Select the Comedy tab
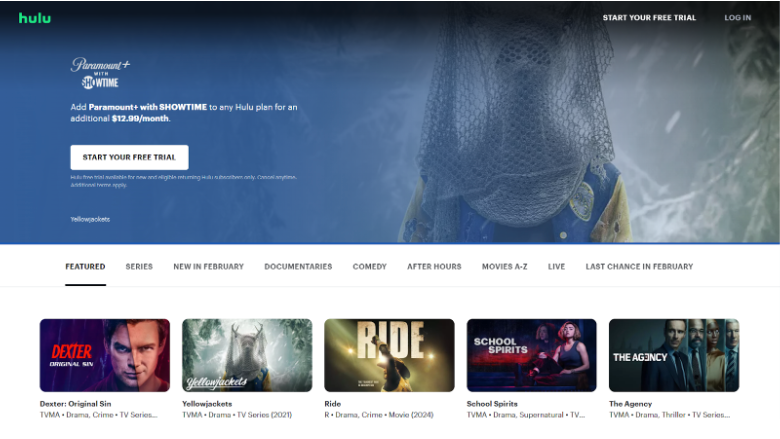Image resolution: width=780 pixels, height=439 pixels. [370, 266]
